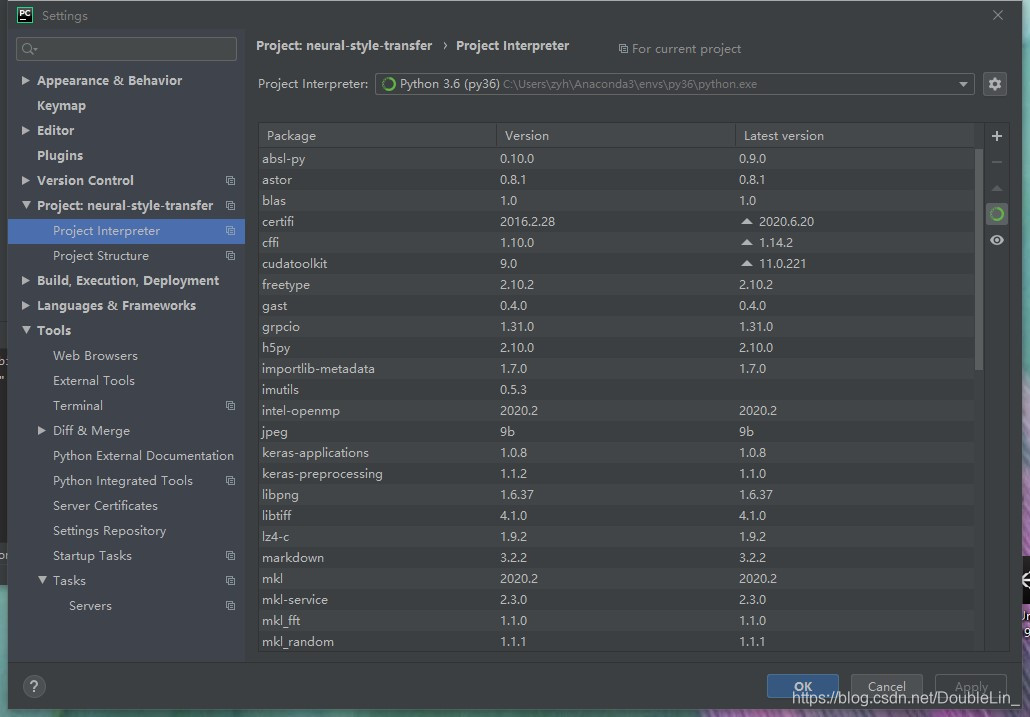Select the grpcio package row
This screenshot has width=1030, height=717.
pyautogui.click(x=617, y=326)
